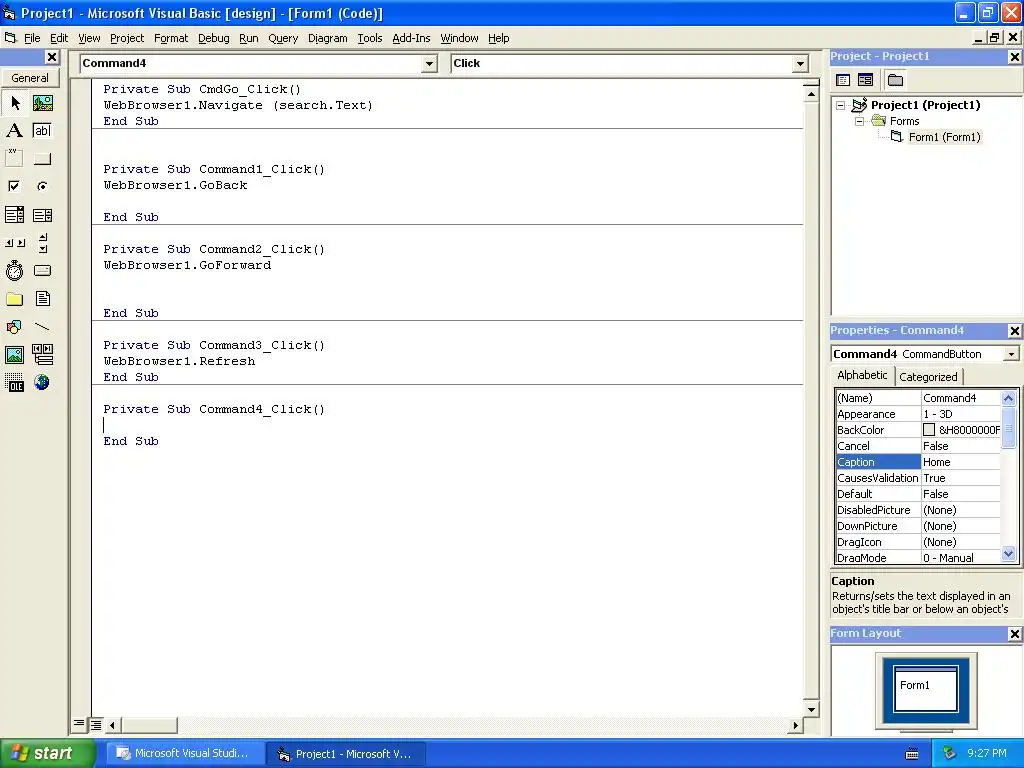Open the Run menu

click(249, 39)
